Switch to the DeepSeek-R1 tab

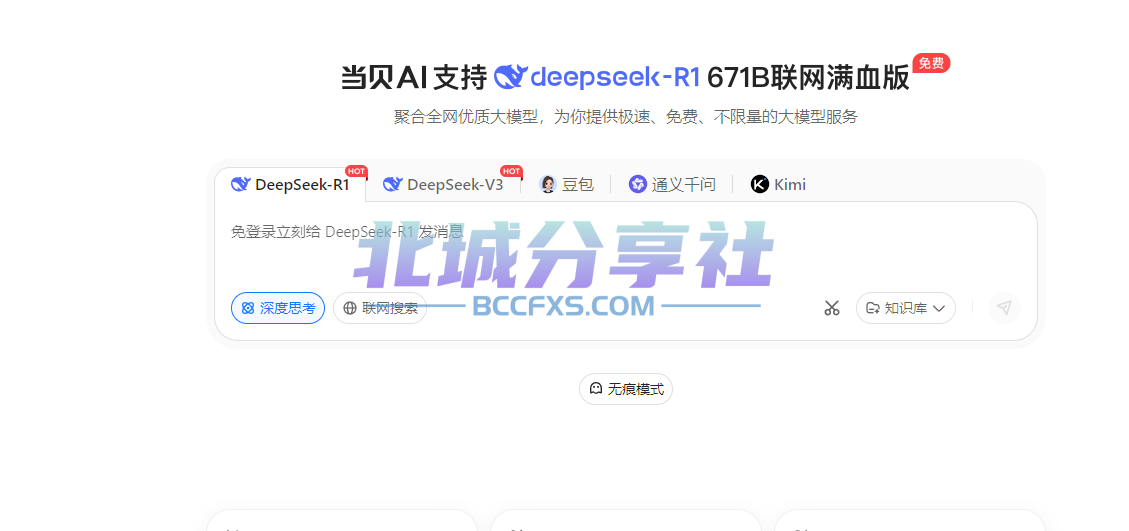click(291, 184)
